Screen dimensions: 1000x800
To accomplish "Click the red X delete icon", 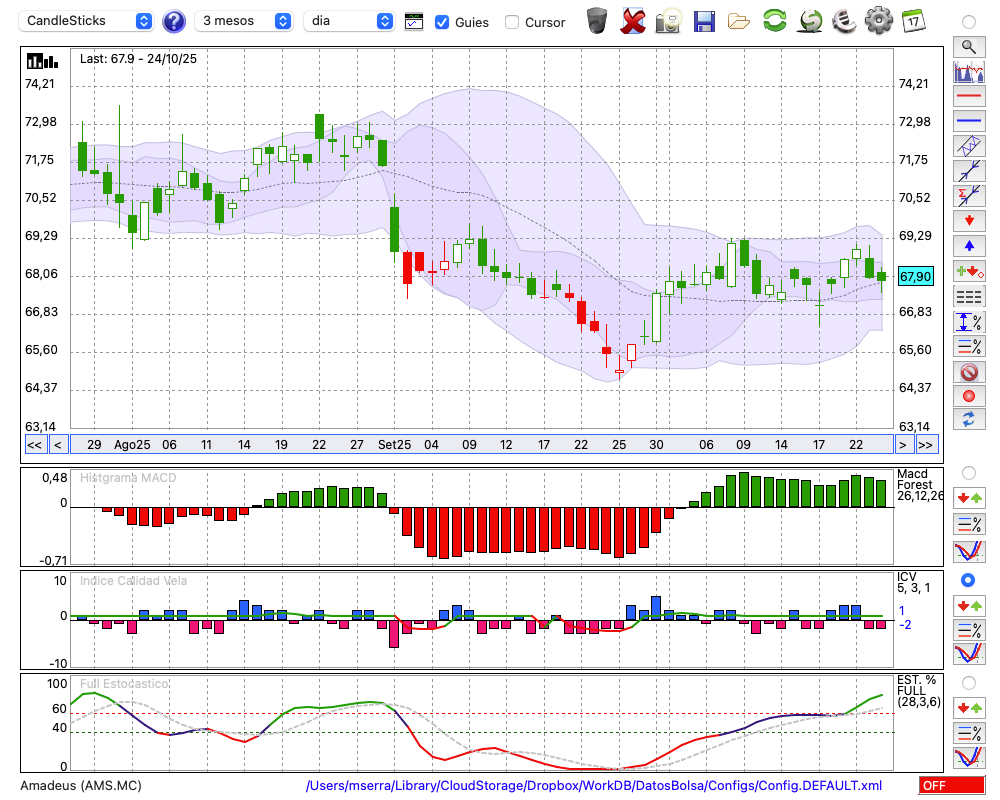I will coord(633,21).
